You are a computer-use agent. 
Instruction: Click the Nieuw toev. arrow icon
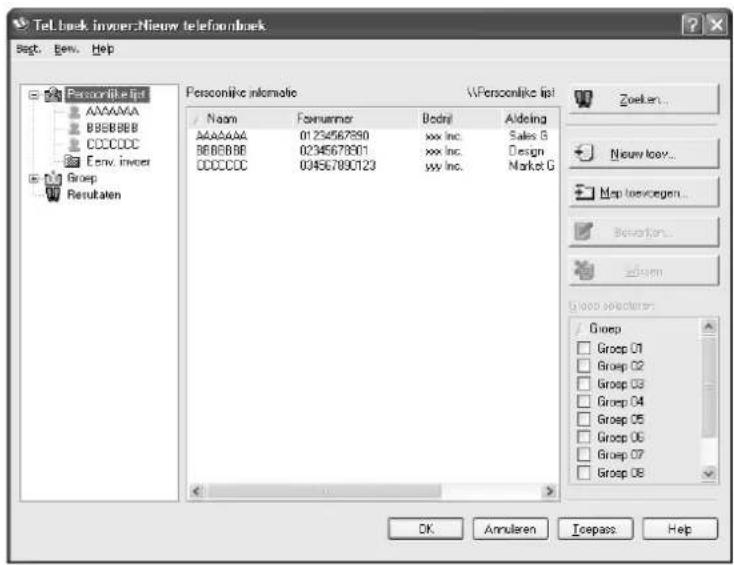coord(584,153)
